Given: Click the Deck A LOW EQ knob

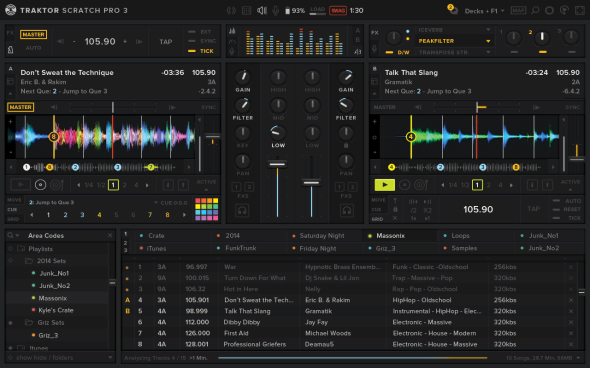Looking at the screenshot, I should (278, 132).
